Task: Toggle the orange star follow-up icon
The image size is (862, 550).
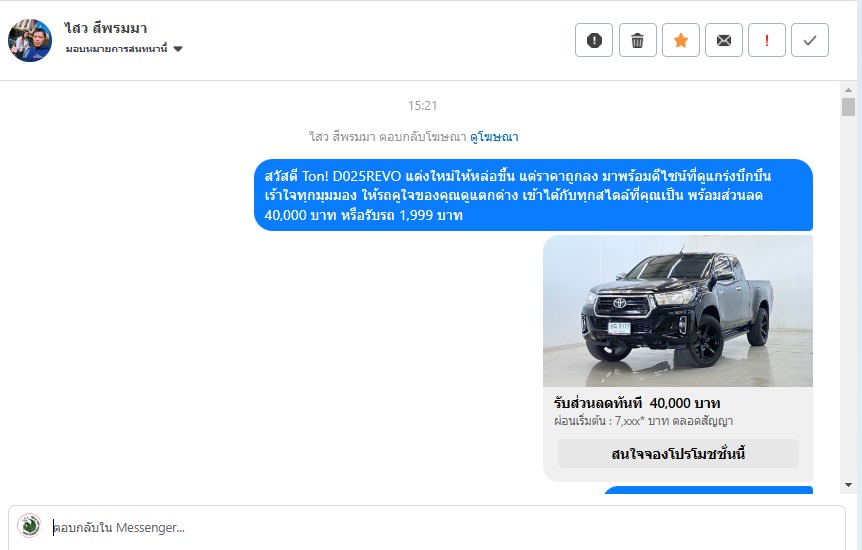Action: click(x=681, y=40)
